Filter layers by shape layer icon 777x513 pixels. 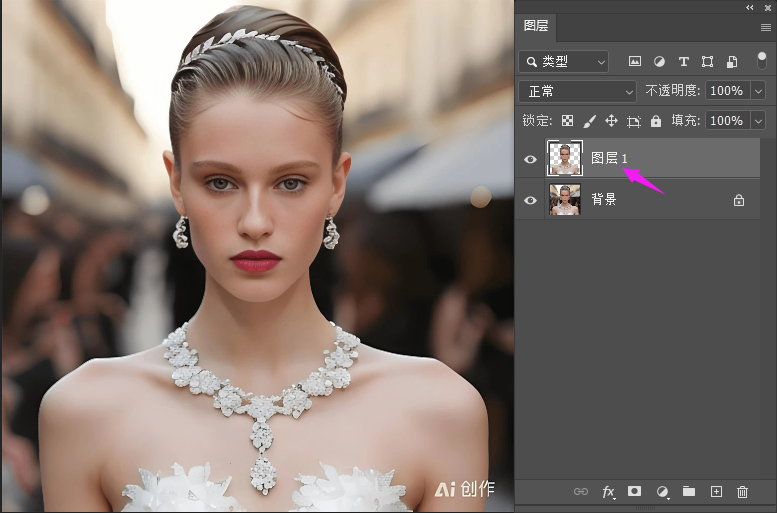click(708, 61)
